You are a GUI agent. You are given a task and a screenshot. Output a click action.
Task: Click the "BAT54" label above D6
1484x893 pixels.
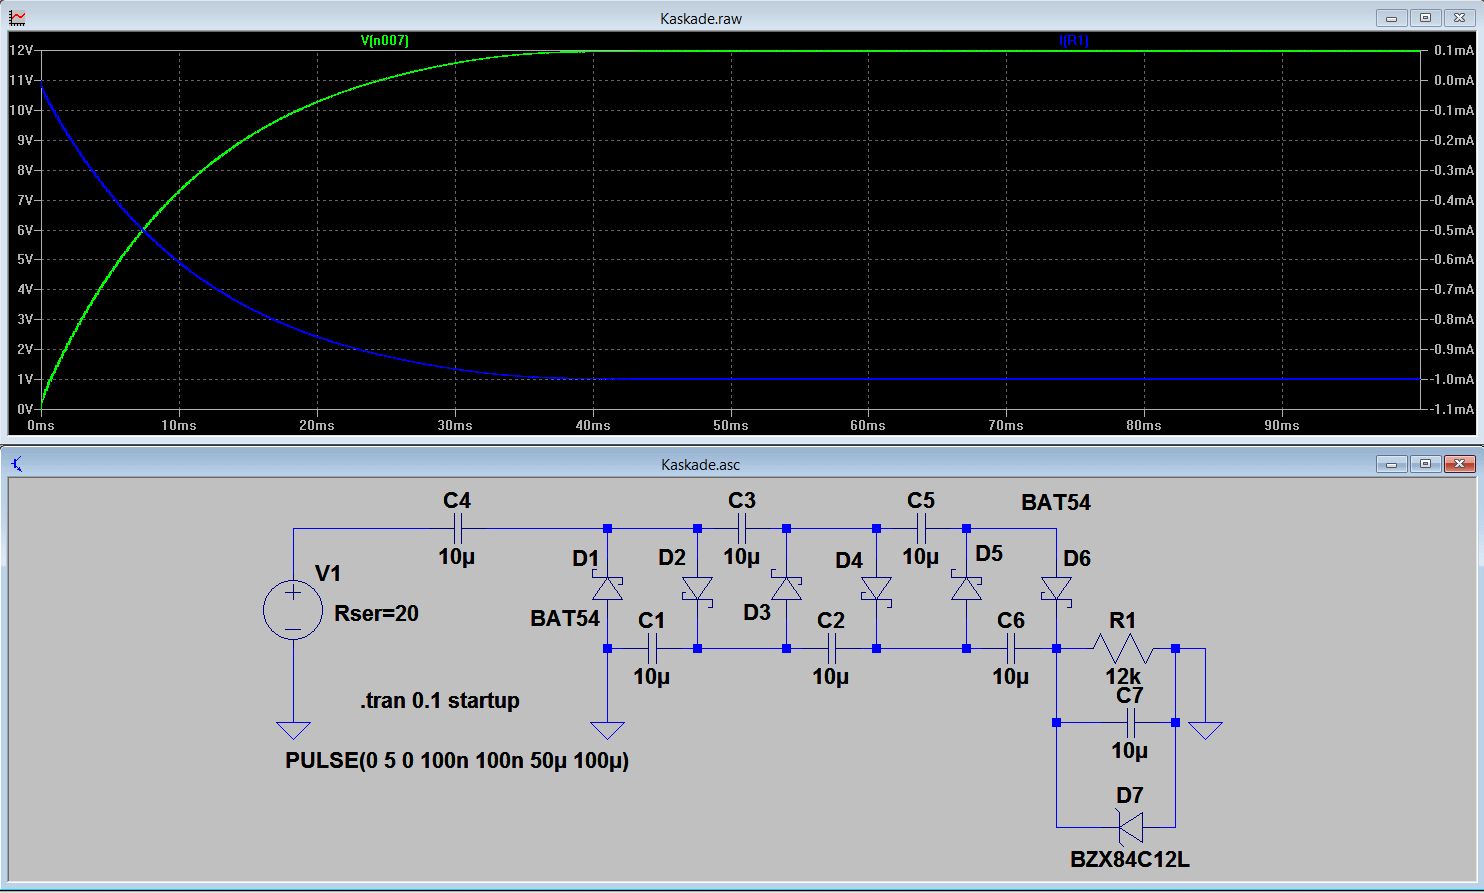point(1056,502)
